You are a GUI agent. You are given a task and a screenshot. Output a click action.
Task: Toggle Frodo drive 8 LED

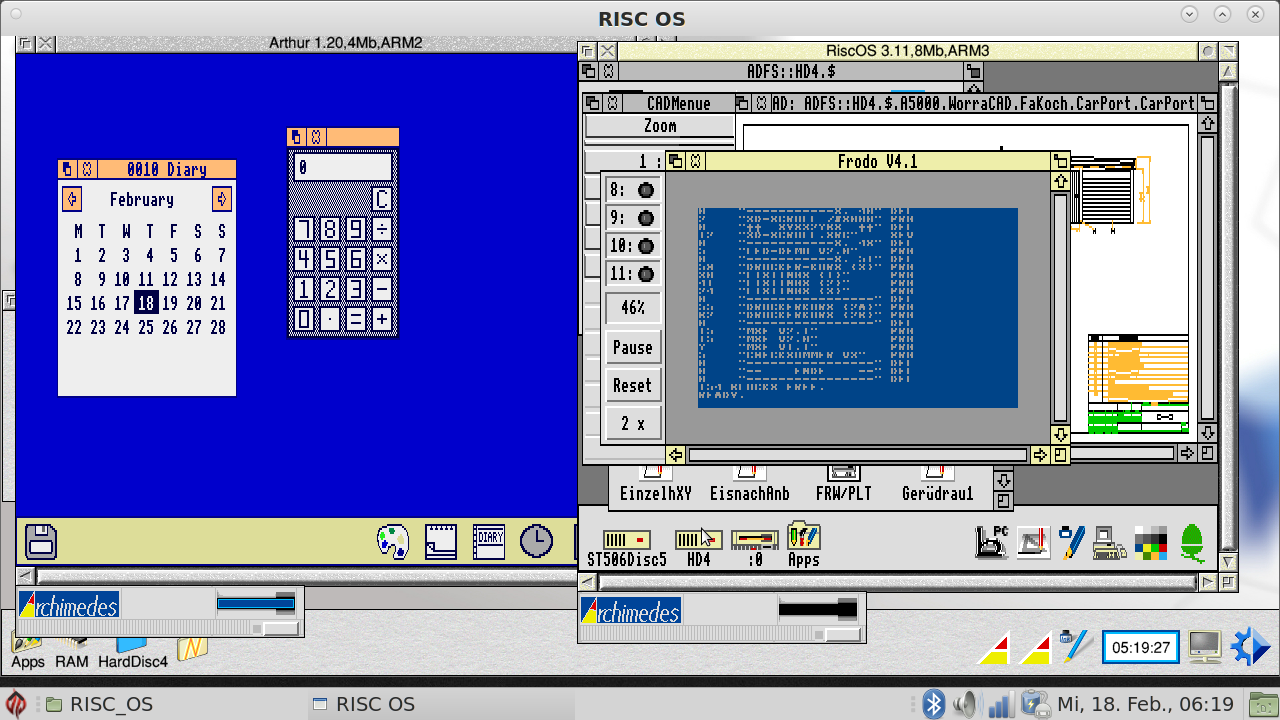click(646, 190)
